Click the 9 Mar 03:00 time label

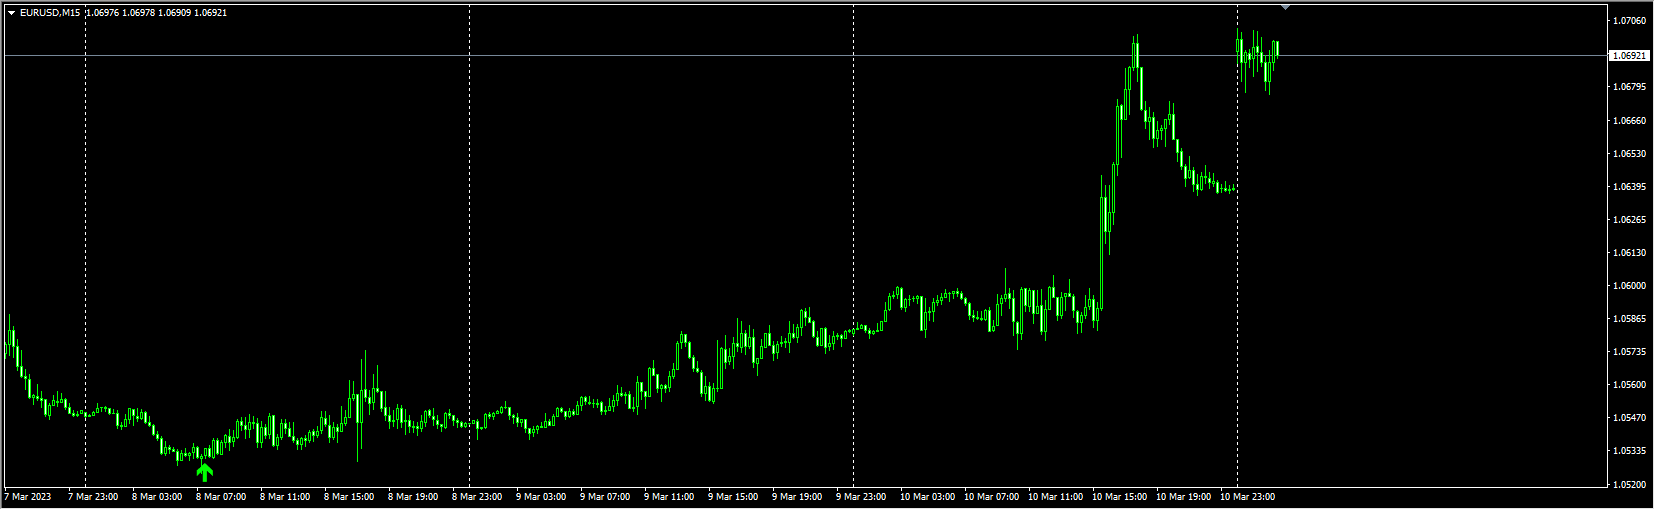tap(541, 497)
